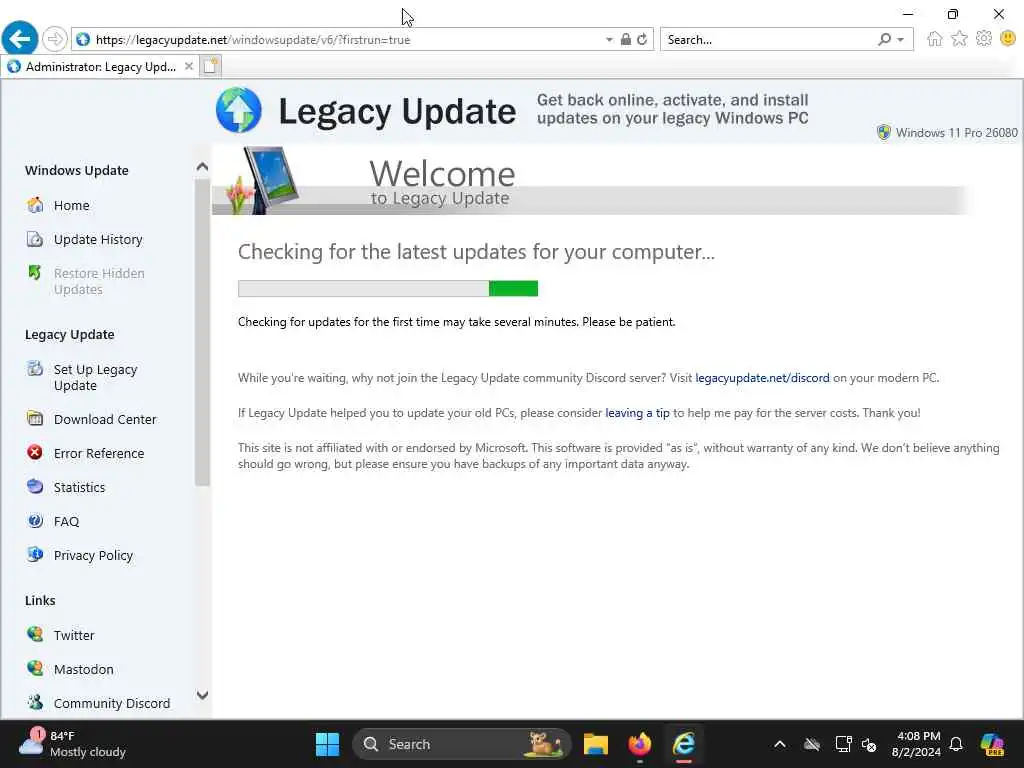Click the Twitter globe icon
This screenshot has height=768, width=1024.
[35, 634]
